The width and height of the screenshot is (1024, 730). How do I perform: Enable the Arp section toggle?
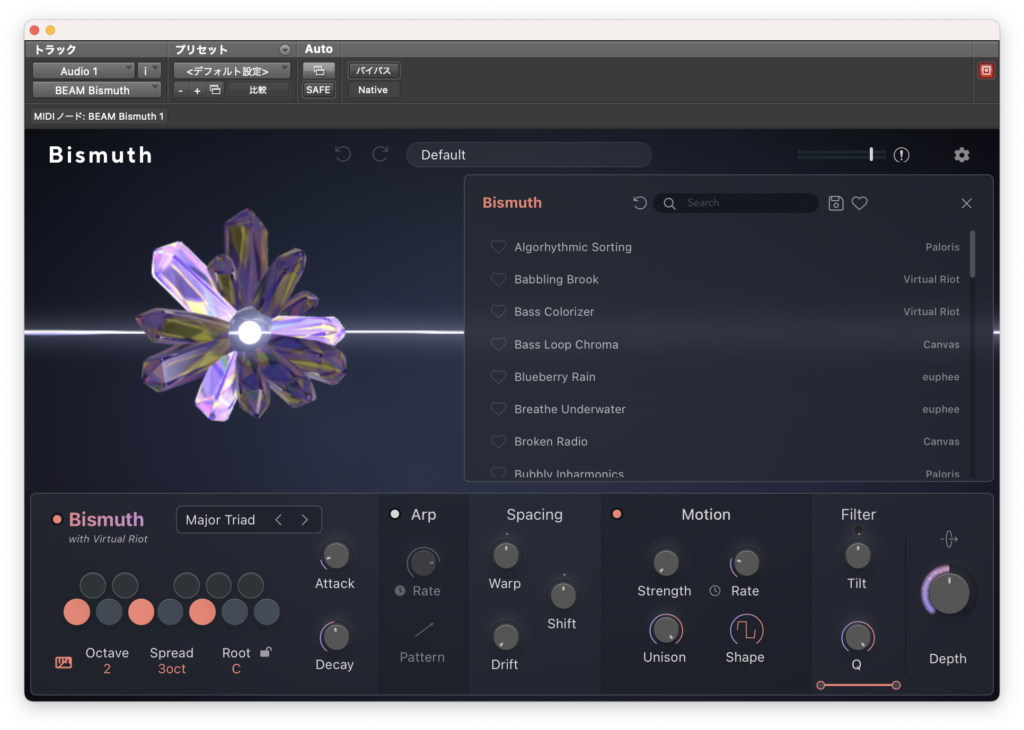pyautogui.click(x=394, y=514)
